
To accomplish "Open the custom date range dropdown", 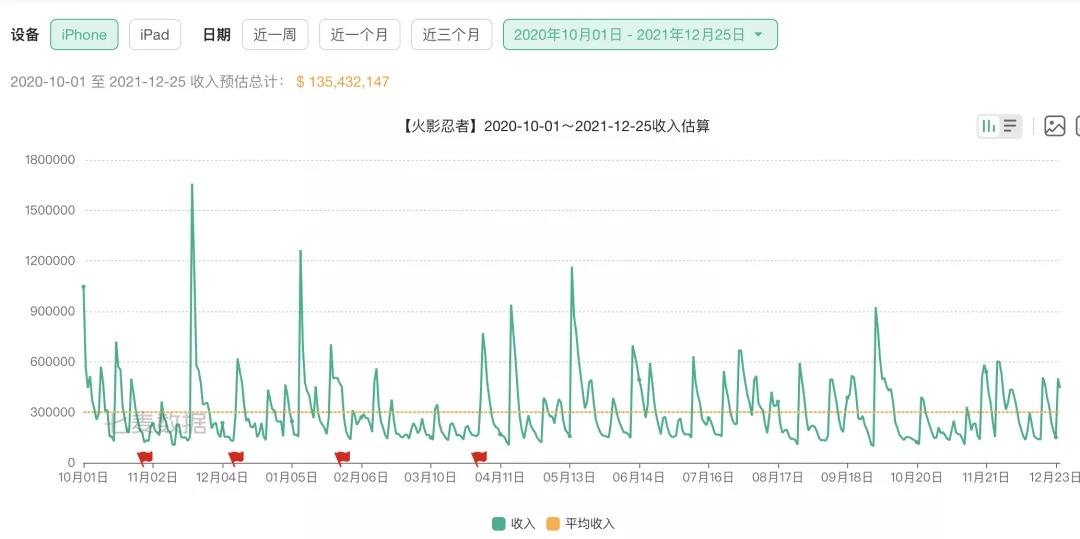I will [x=641, y=34].
